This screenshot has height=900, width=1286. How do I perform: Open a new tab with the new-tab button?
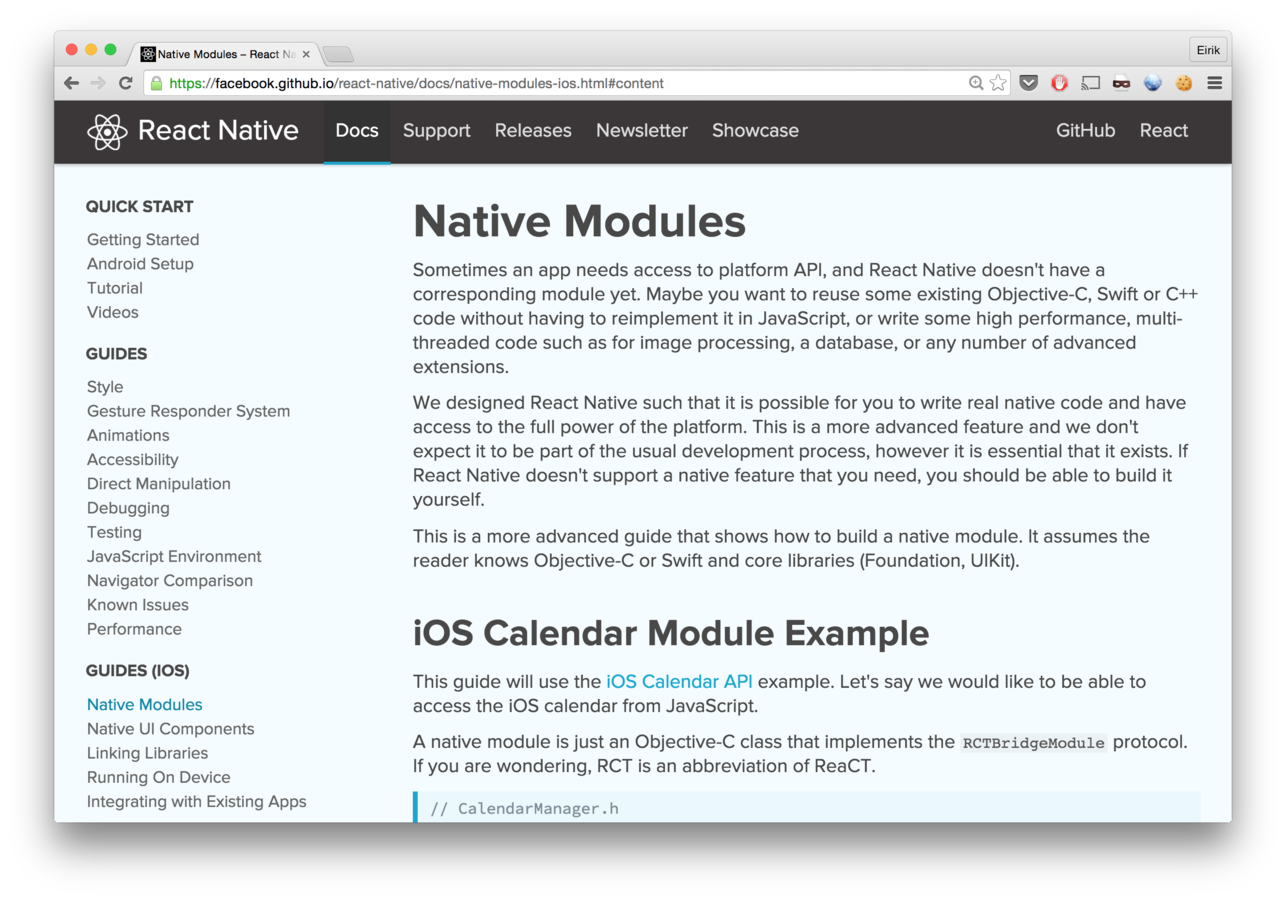(338, 54)
